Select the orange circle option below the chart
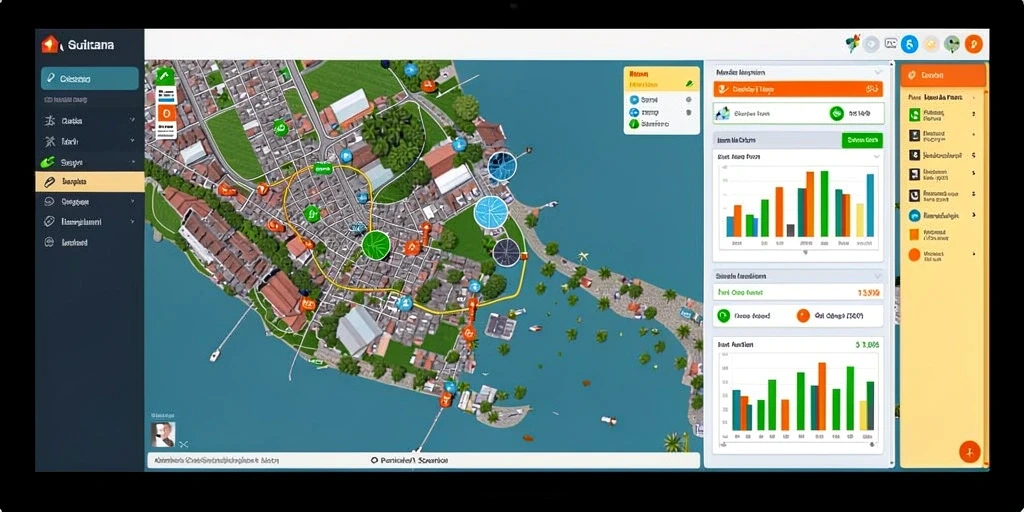The image size is (1024, 512). coord(803,316)
